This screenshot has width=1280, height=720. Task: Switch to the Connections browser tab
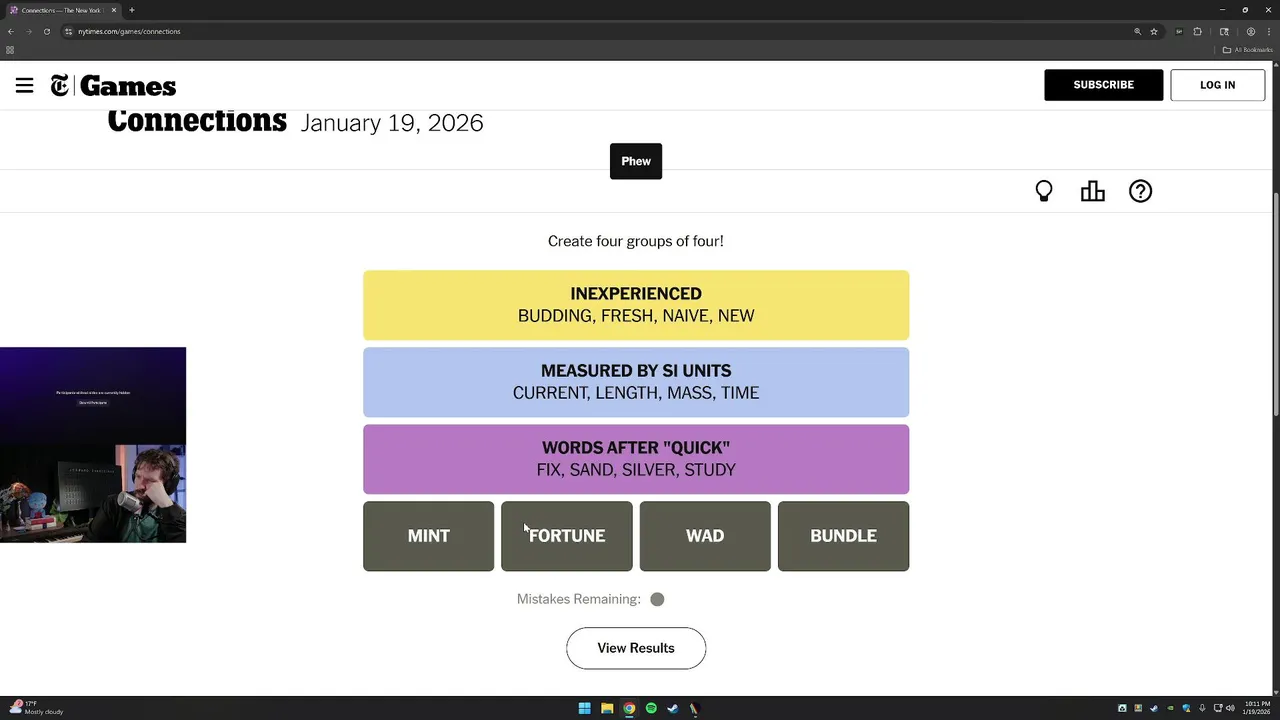[x=60, y=10]
